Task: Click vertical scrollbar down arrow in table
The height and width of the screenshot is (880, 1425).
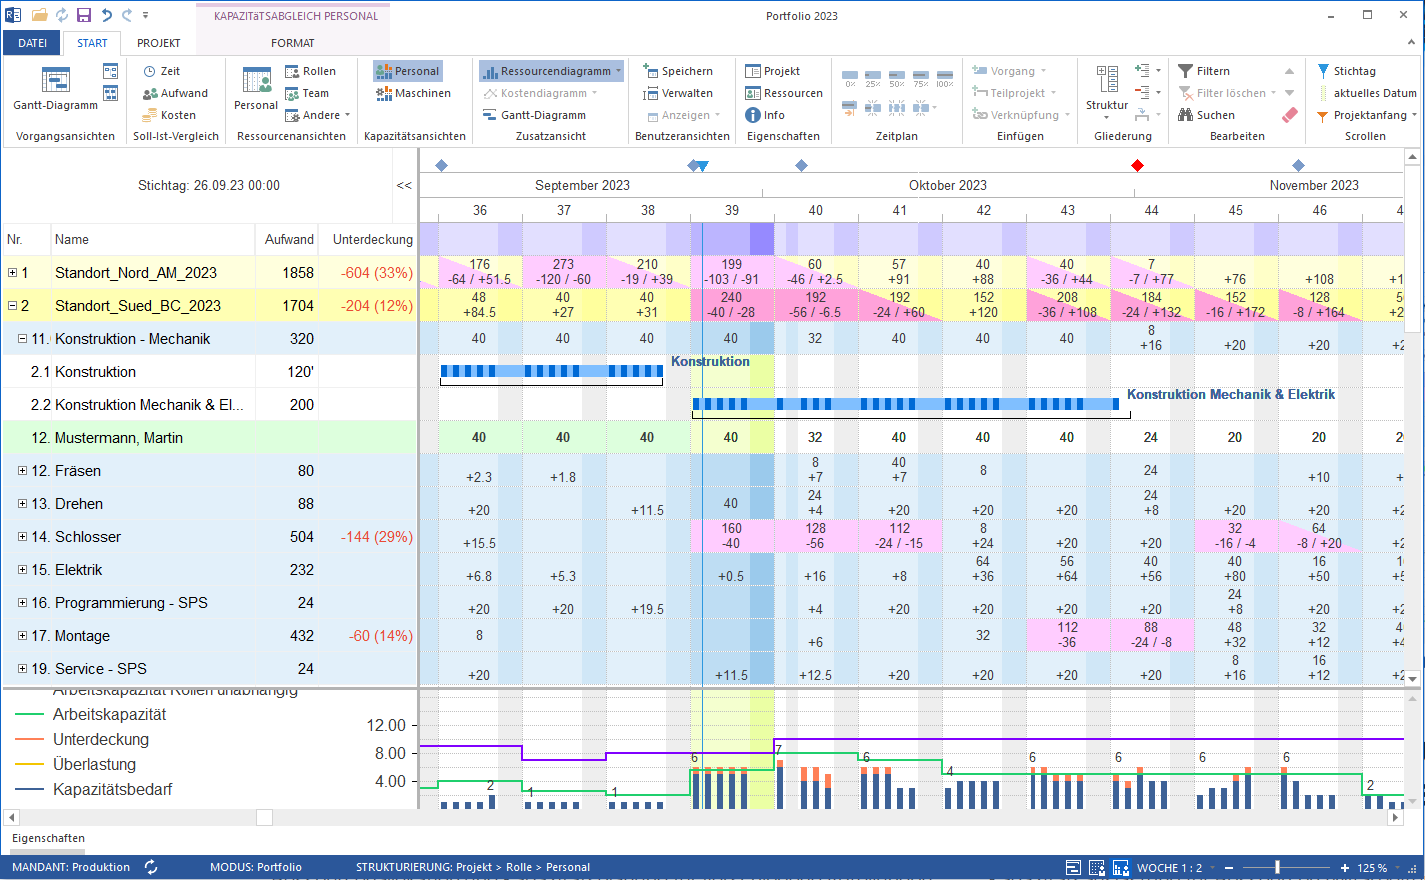Action: (1412, 678)
